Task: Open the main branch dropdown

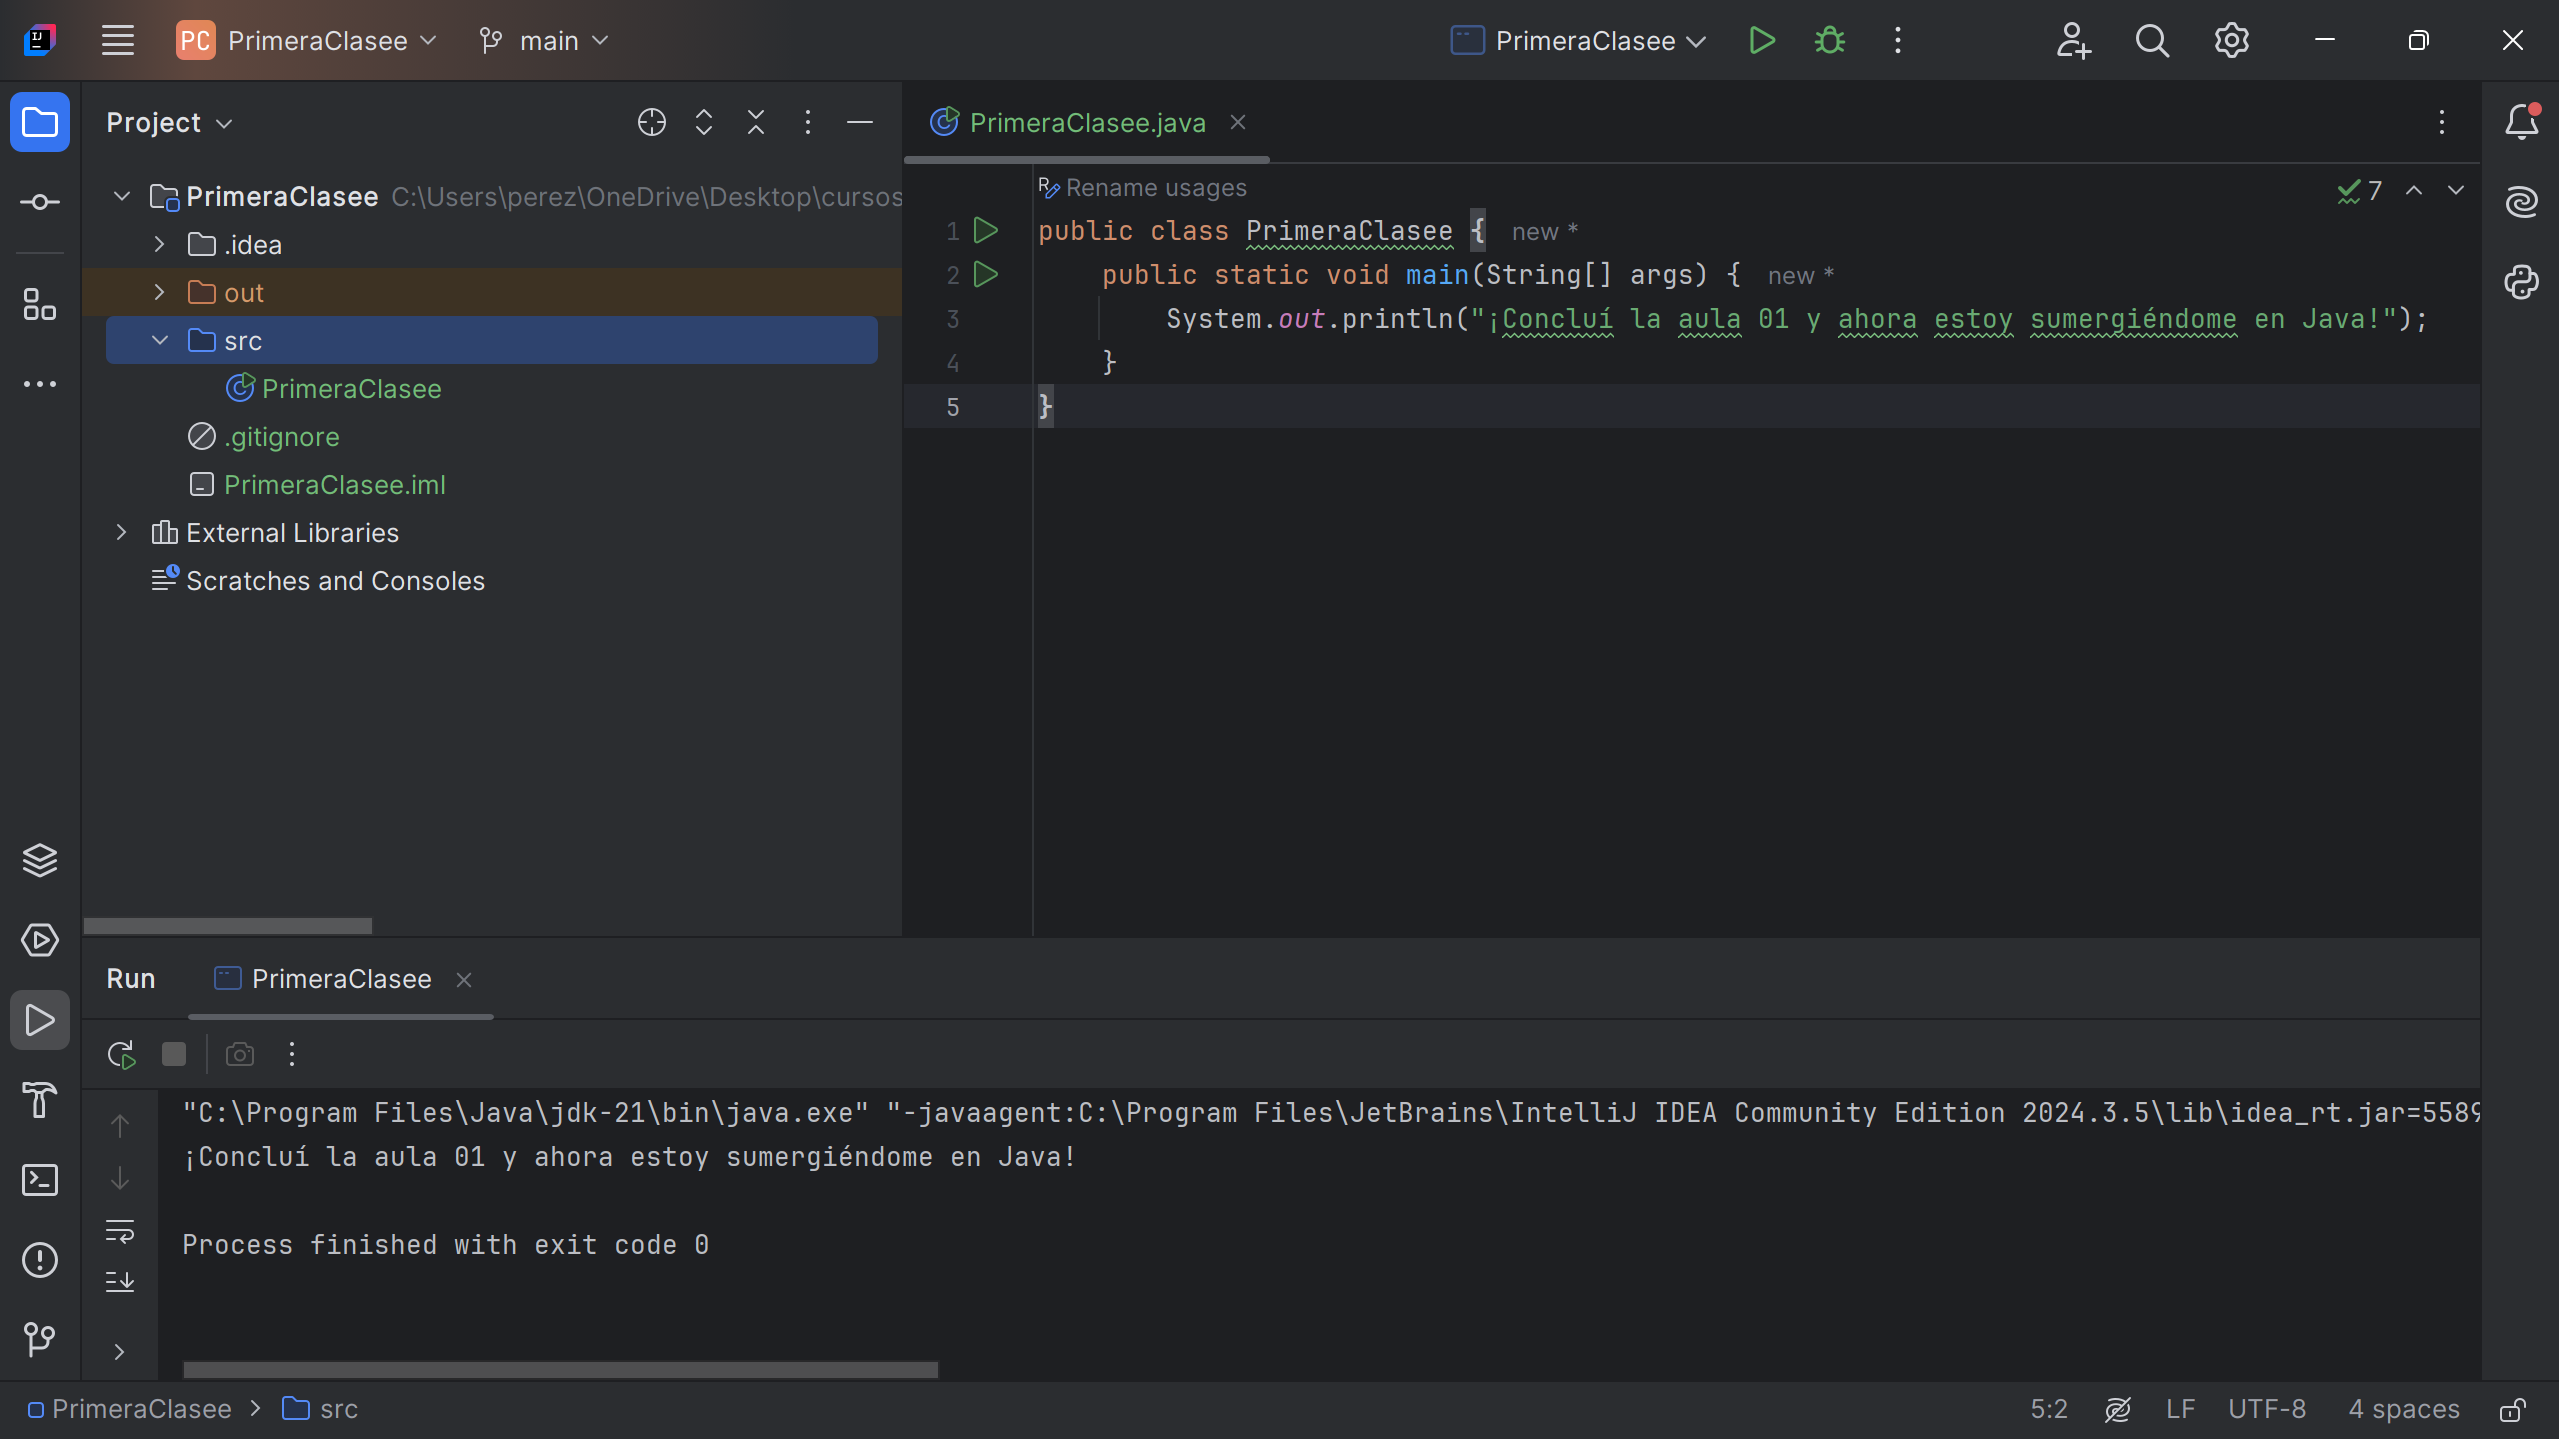Action: click(x=544, y=41)
